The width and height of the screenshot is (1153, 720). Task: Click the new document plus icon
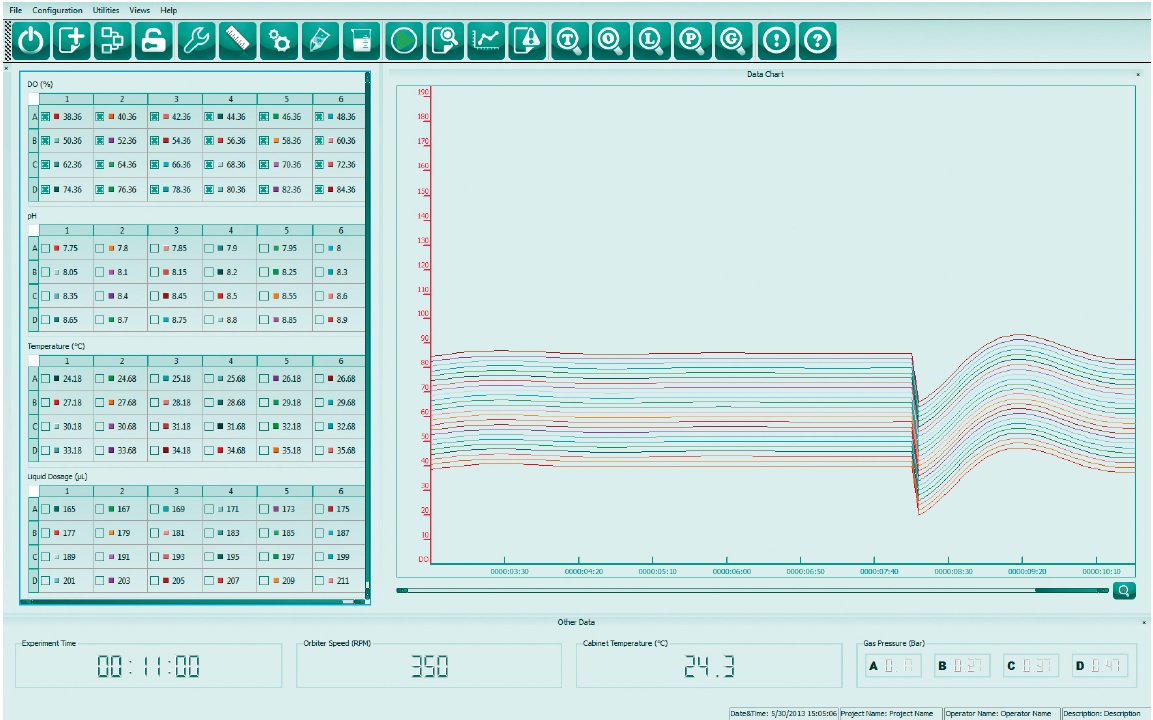(x=71, y=40)
